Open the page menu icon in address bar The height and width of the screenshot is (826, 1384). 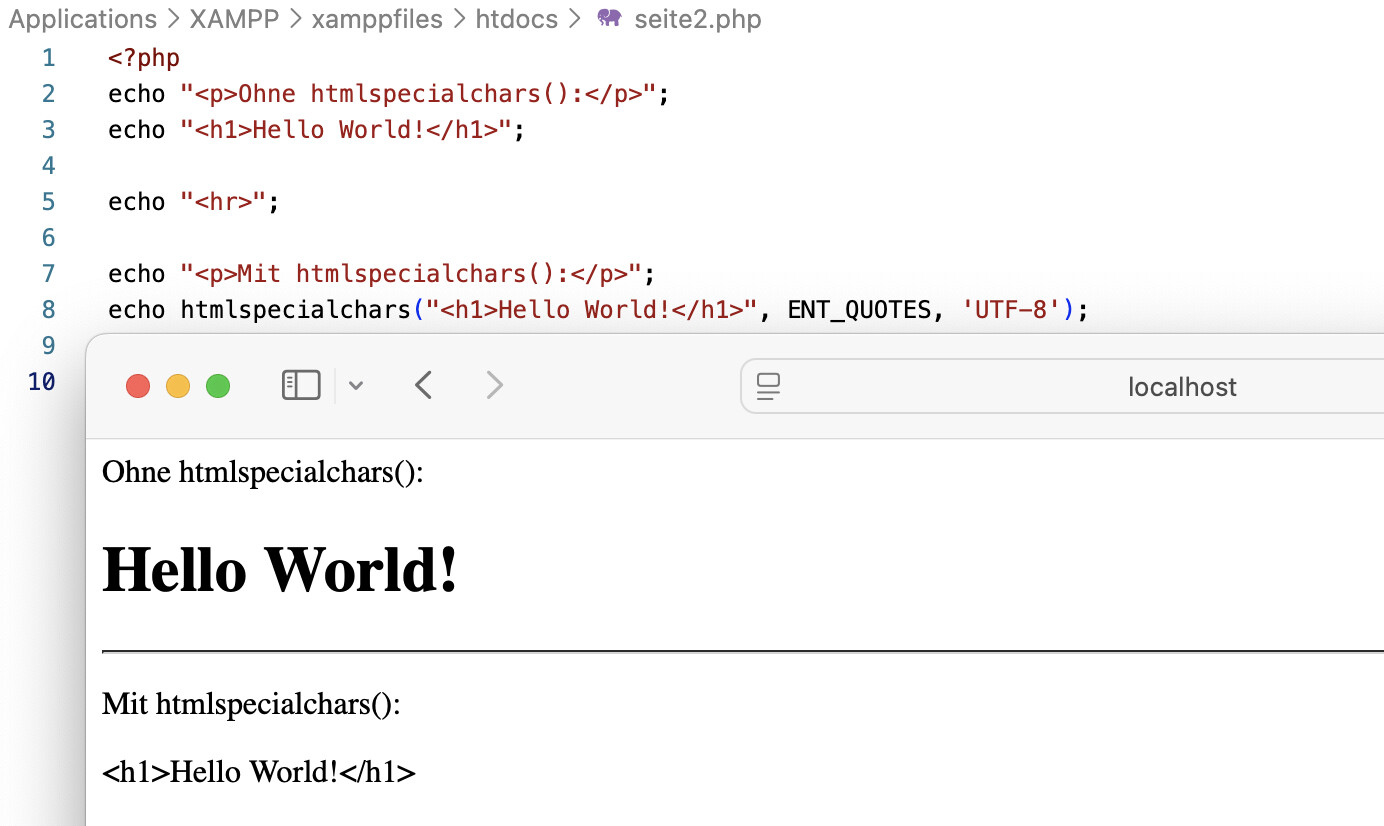point(768,386)
